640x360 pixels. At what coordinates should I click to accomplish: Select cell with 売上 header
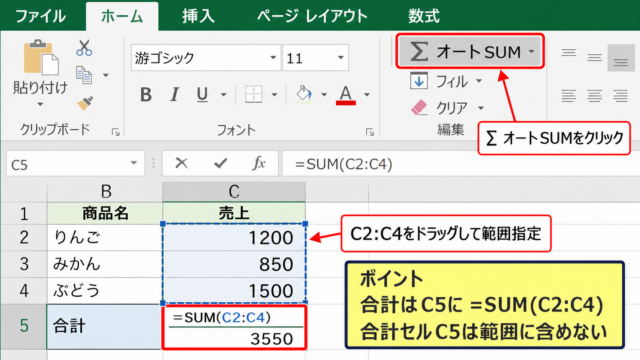click(234, 213)
